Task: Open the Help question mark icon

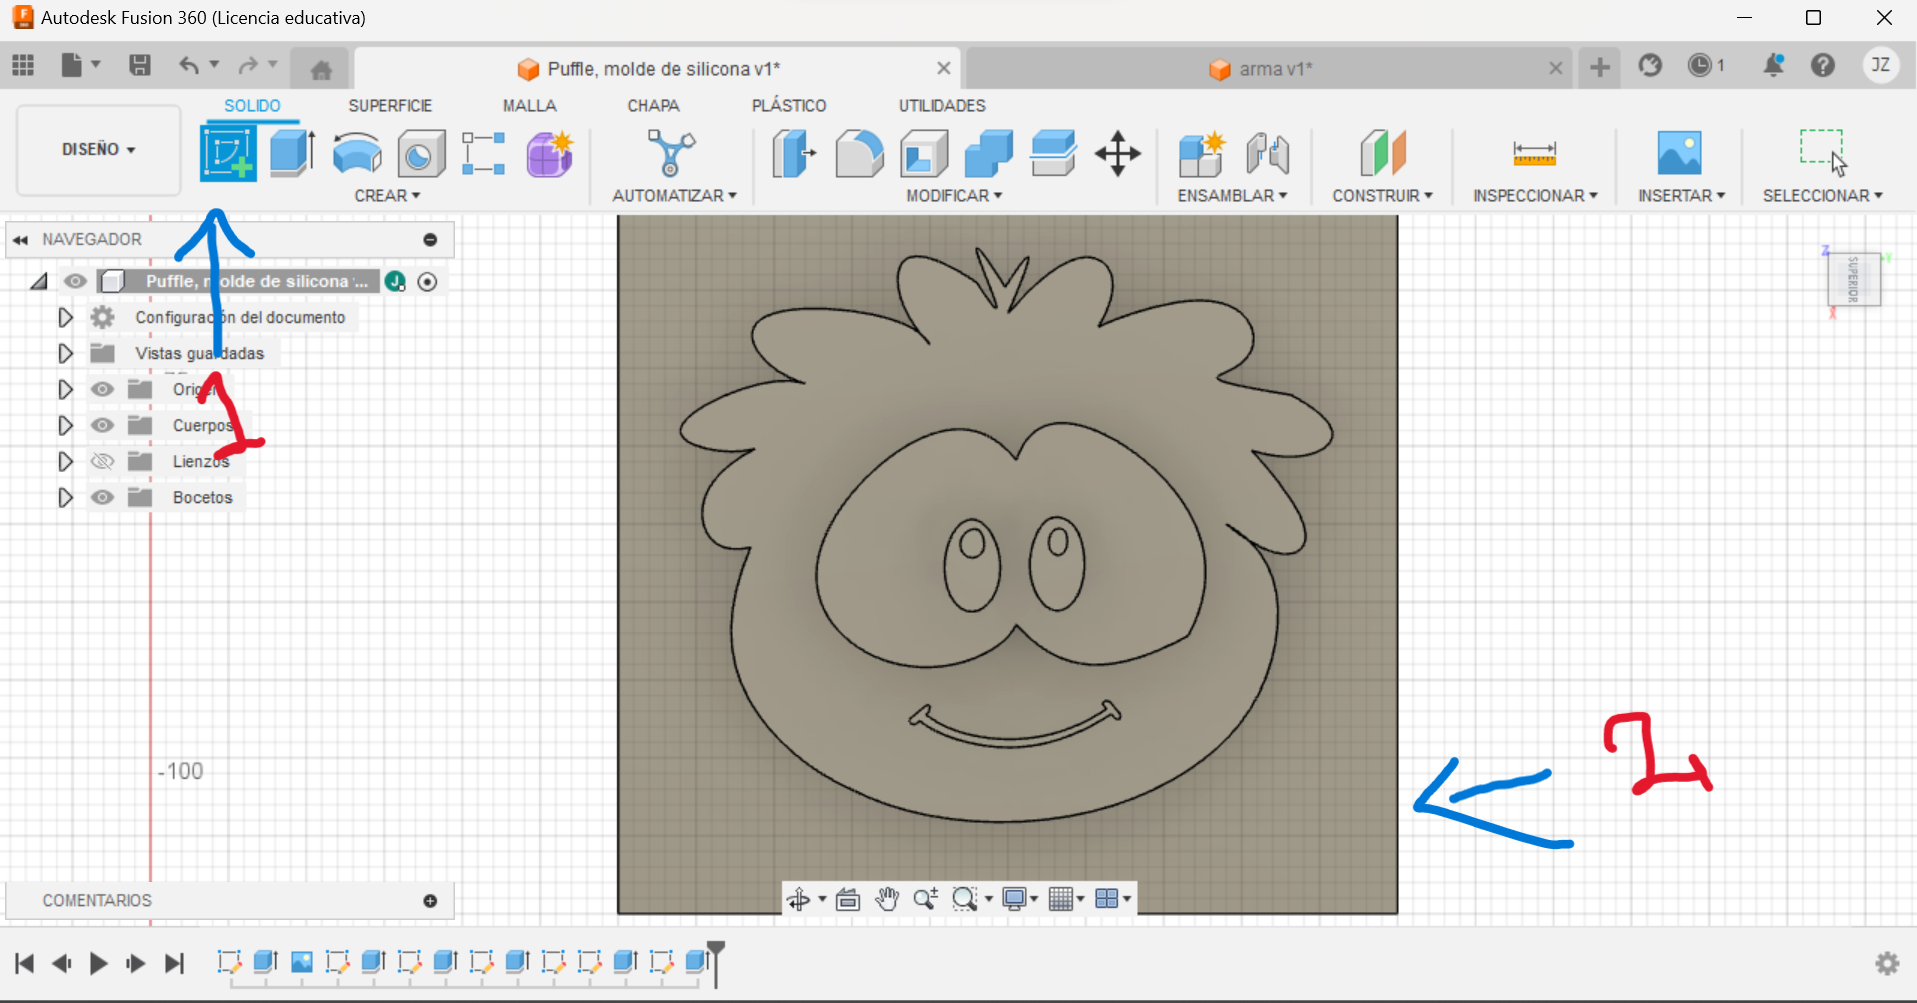Action: click(1823, 66)
